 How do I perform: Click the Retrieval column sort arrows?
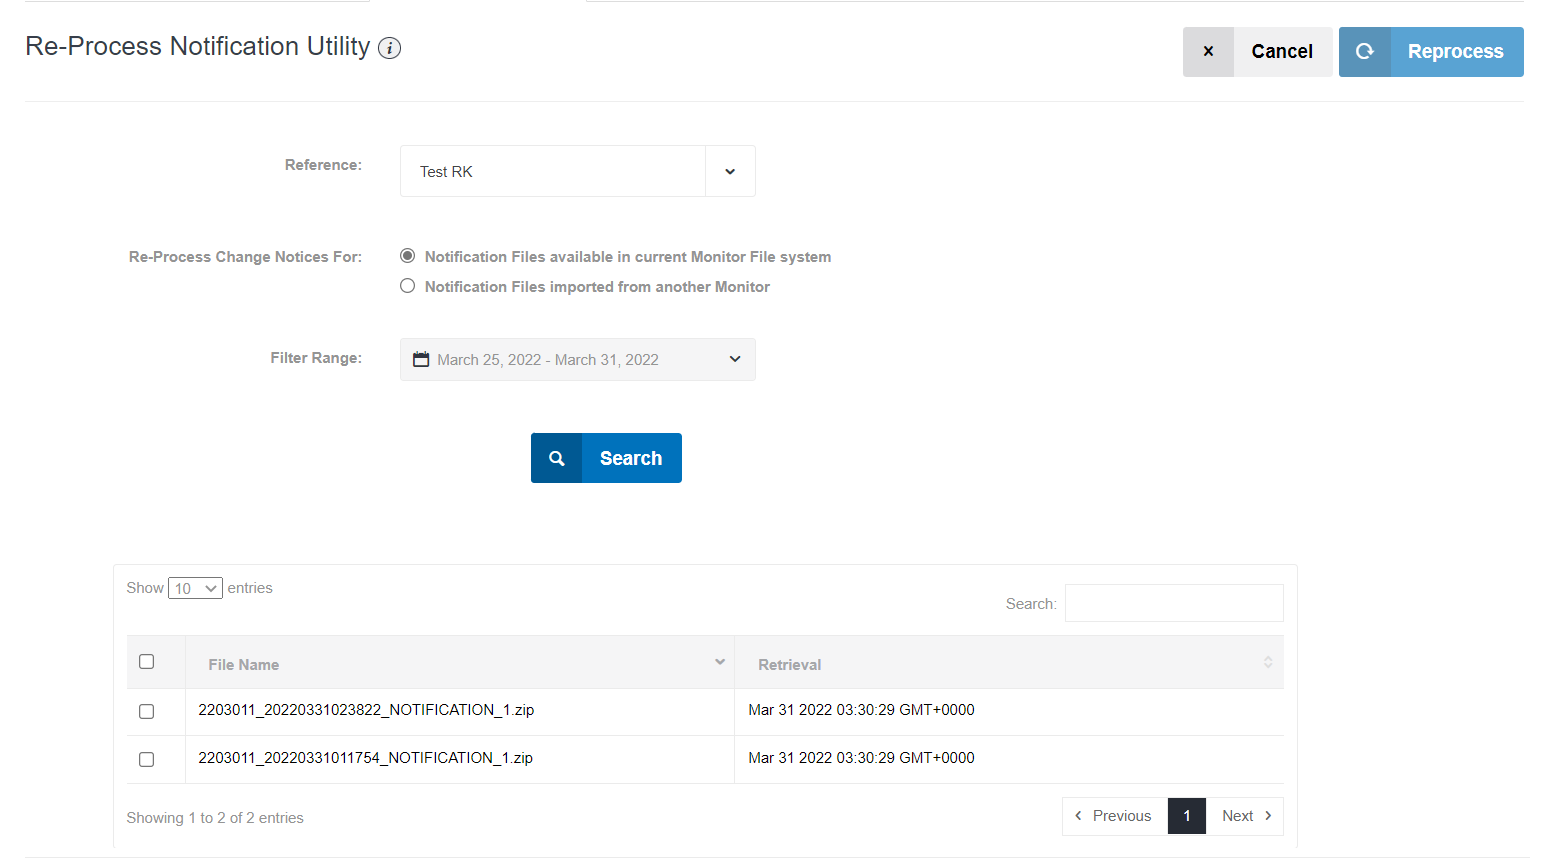[x=1267, y=662]
